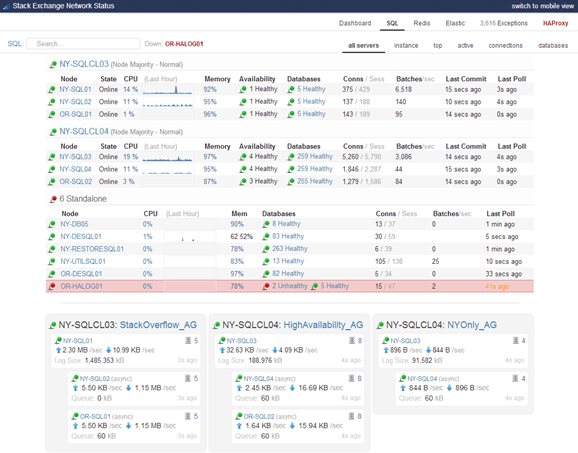Focus the SQL search input field
The height and width of the screenshot is (453, 578).
click(x=83, y=44)
